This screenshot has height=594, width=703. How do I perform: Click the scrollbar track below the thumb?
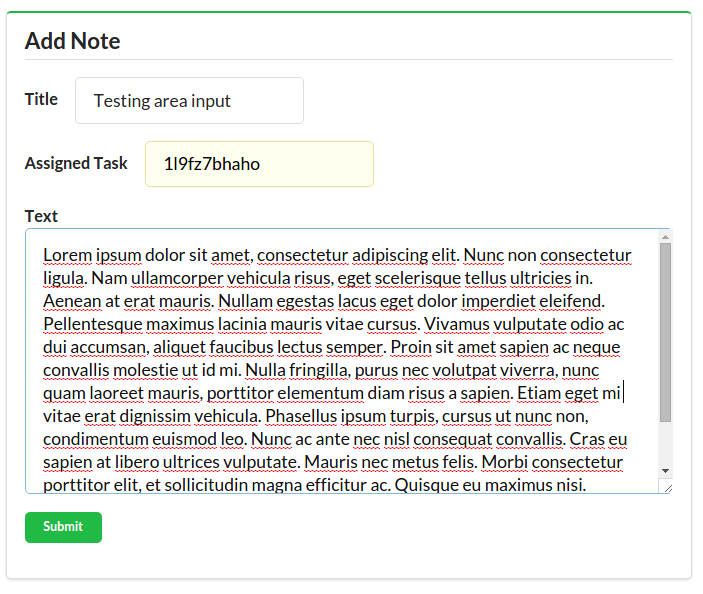point(666,445)
